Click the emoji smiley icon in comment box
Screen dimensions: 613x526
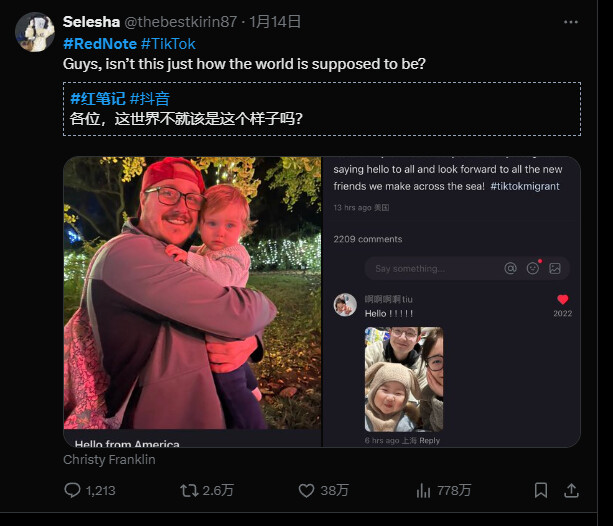pos(533,268)
